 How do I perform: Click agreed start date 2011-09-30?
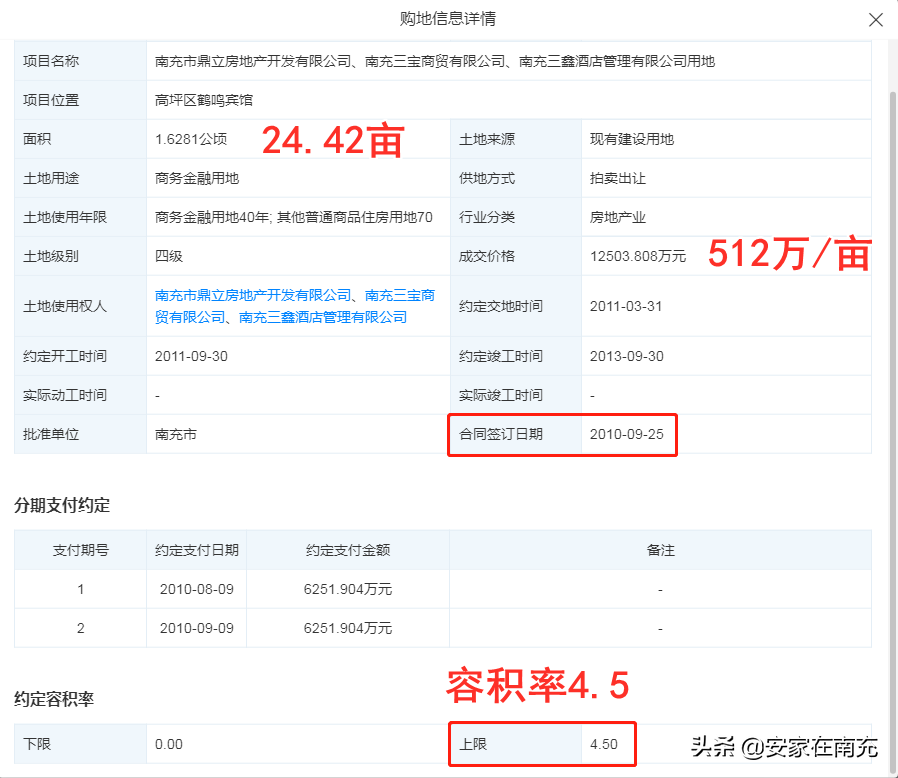point(191,356)
